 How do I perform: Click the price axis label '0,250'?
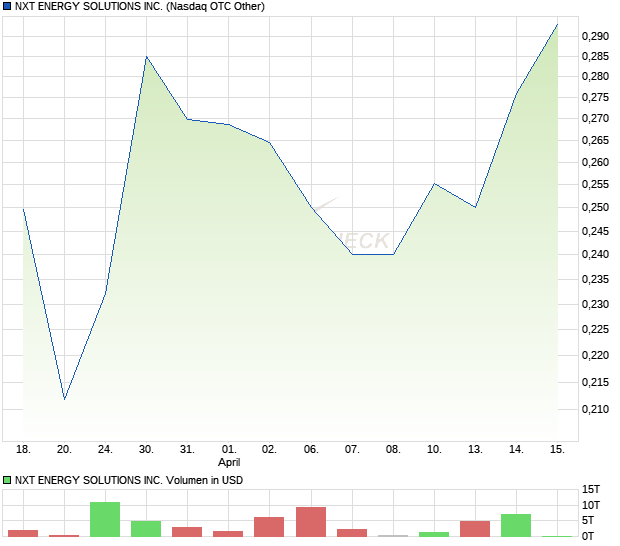click(595, 207)
